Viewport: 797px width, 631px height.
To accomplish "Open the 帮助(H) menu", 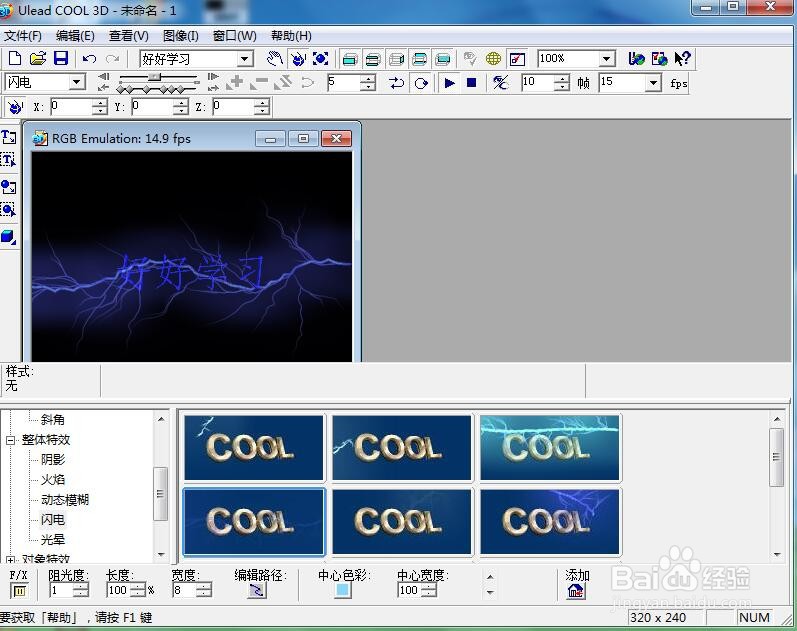I will point(291,36).
